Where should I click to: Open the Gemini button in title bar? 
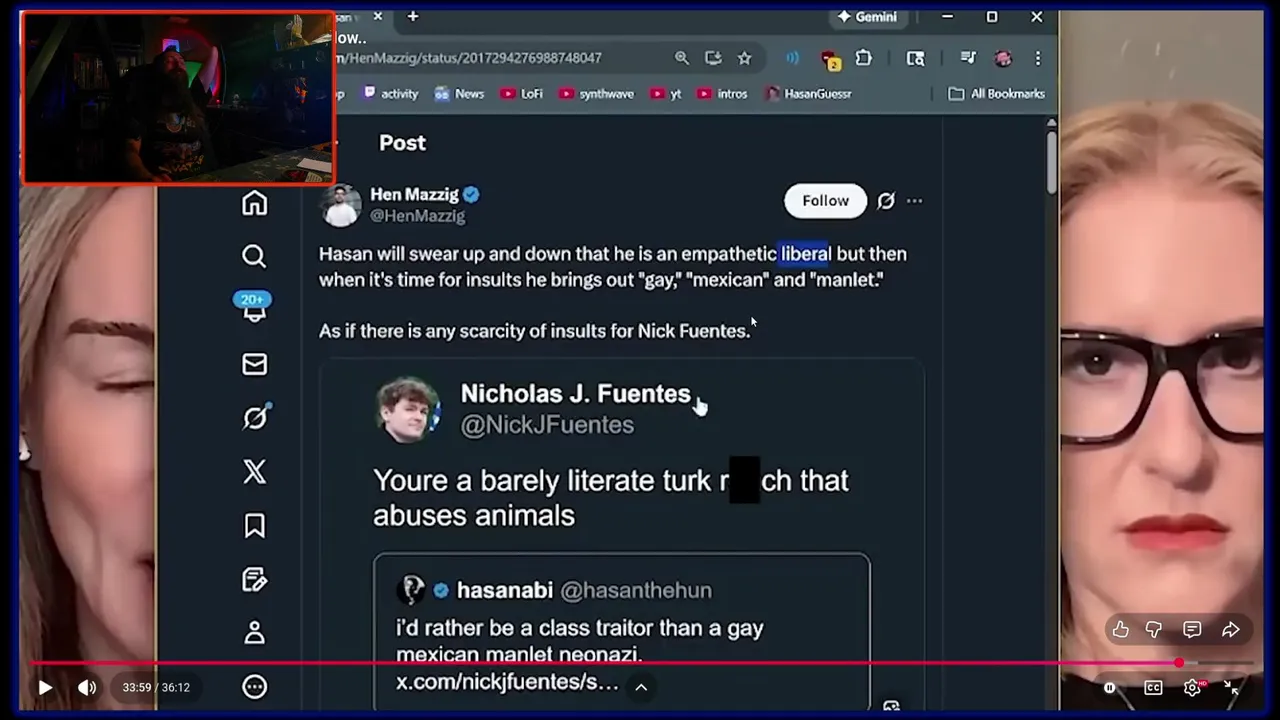(867, 17)
